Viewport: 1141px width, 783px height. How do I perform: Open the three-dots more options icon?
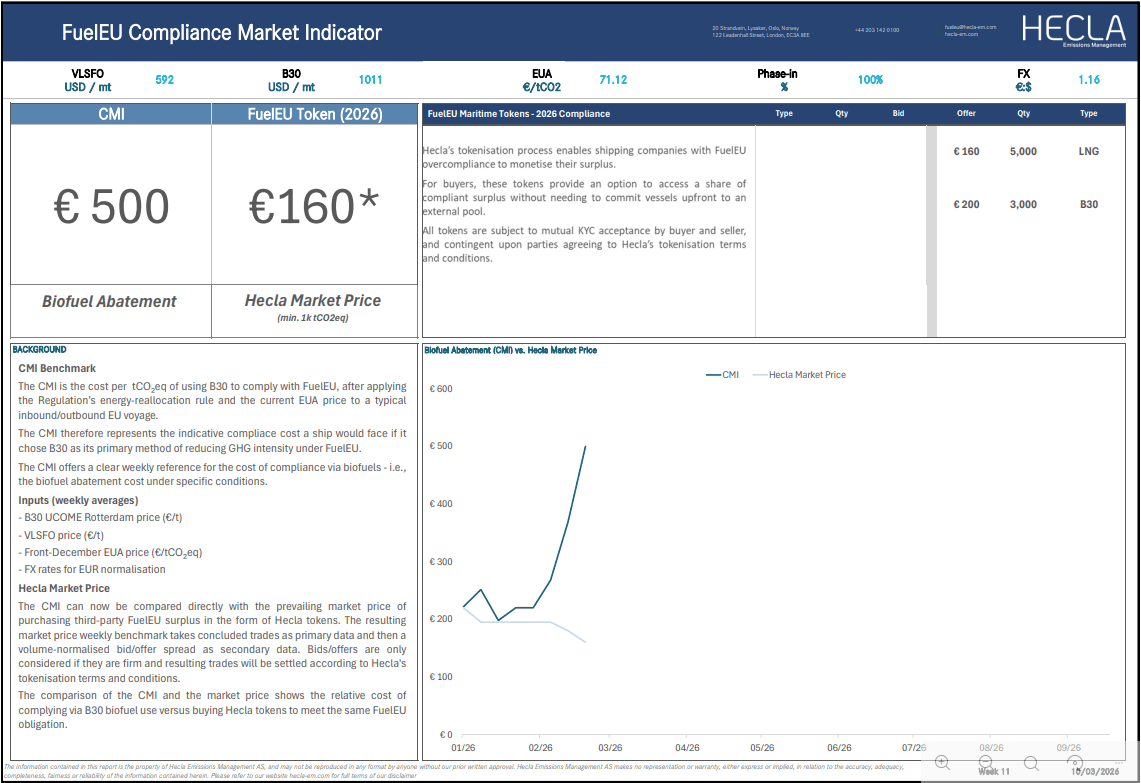(x=1118, y=763)
